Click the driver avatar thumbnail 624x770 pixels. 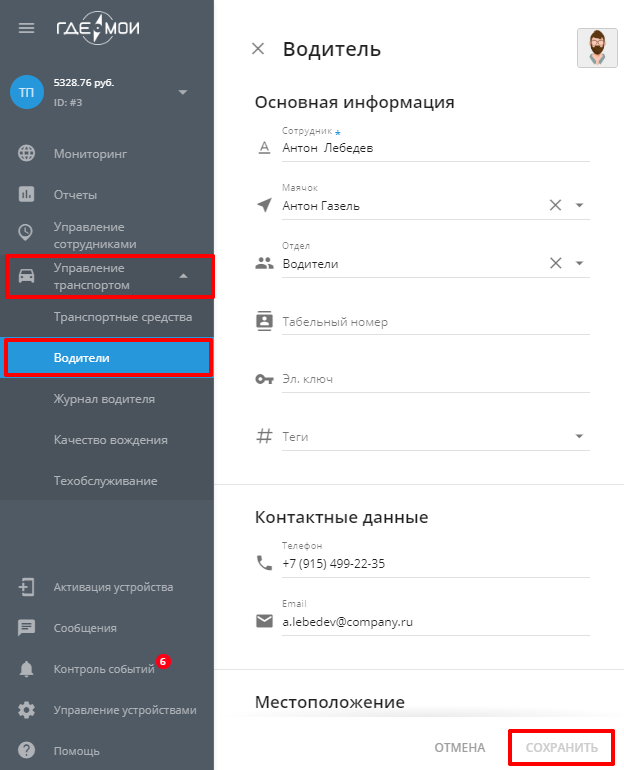(597, 48)
